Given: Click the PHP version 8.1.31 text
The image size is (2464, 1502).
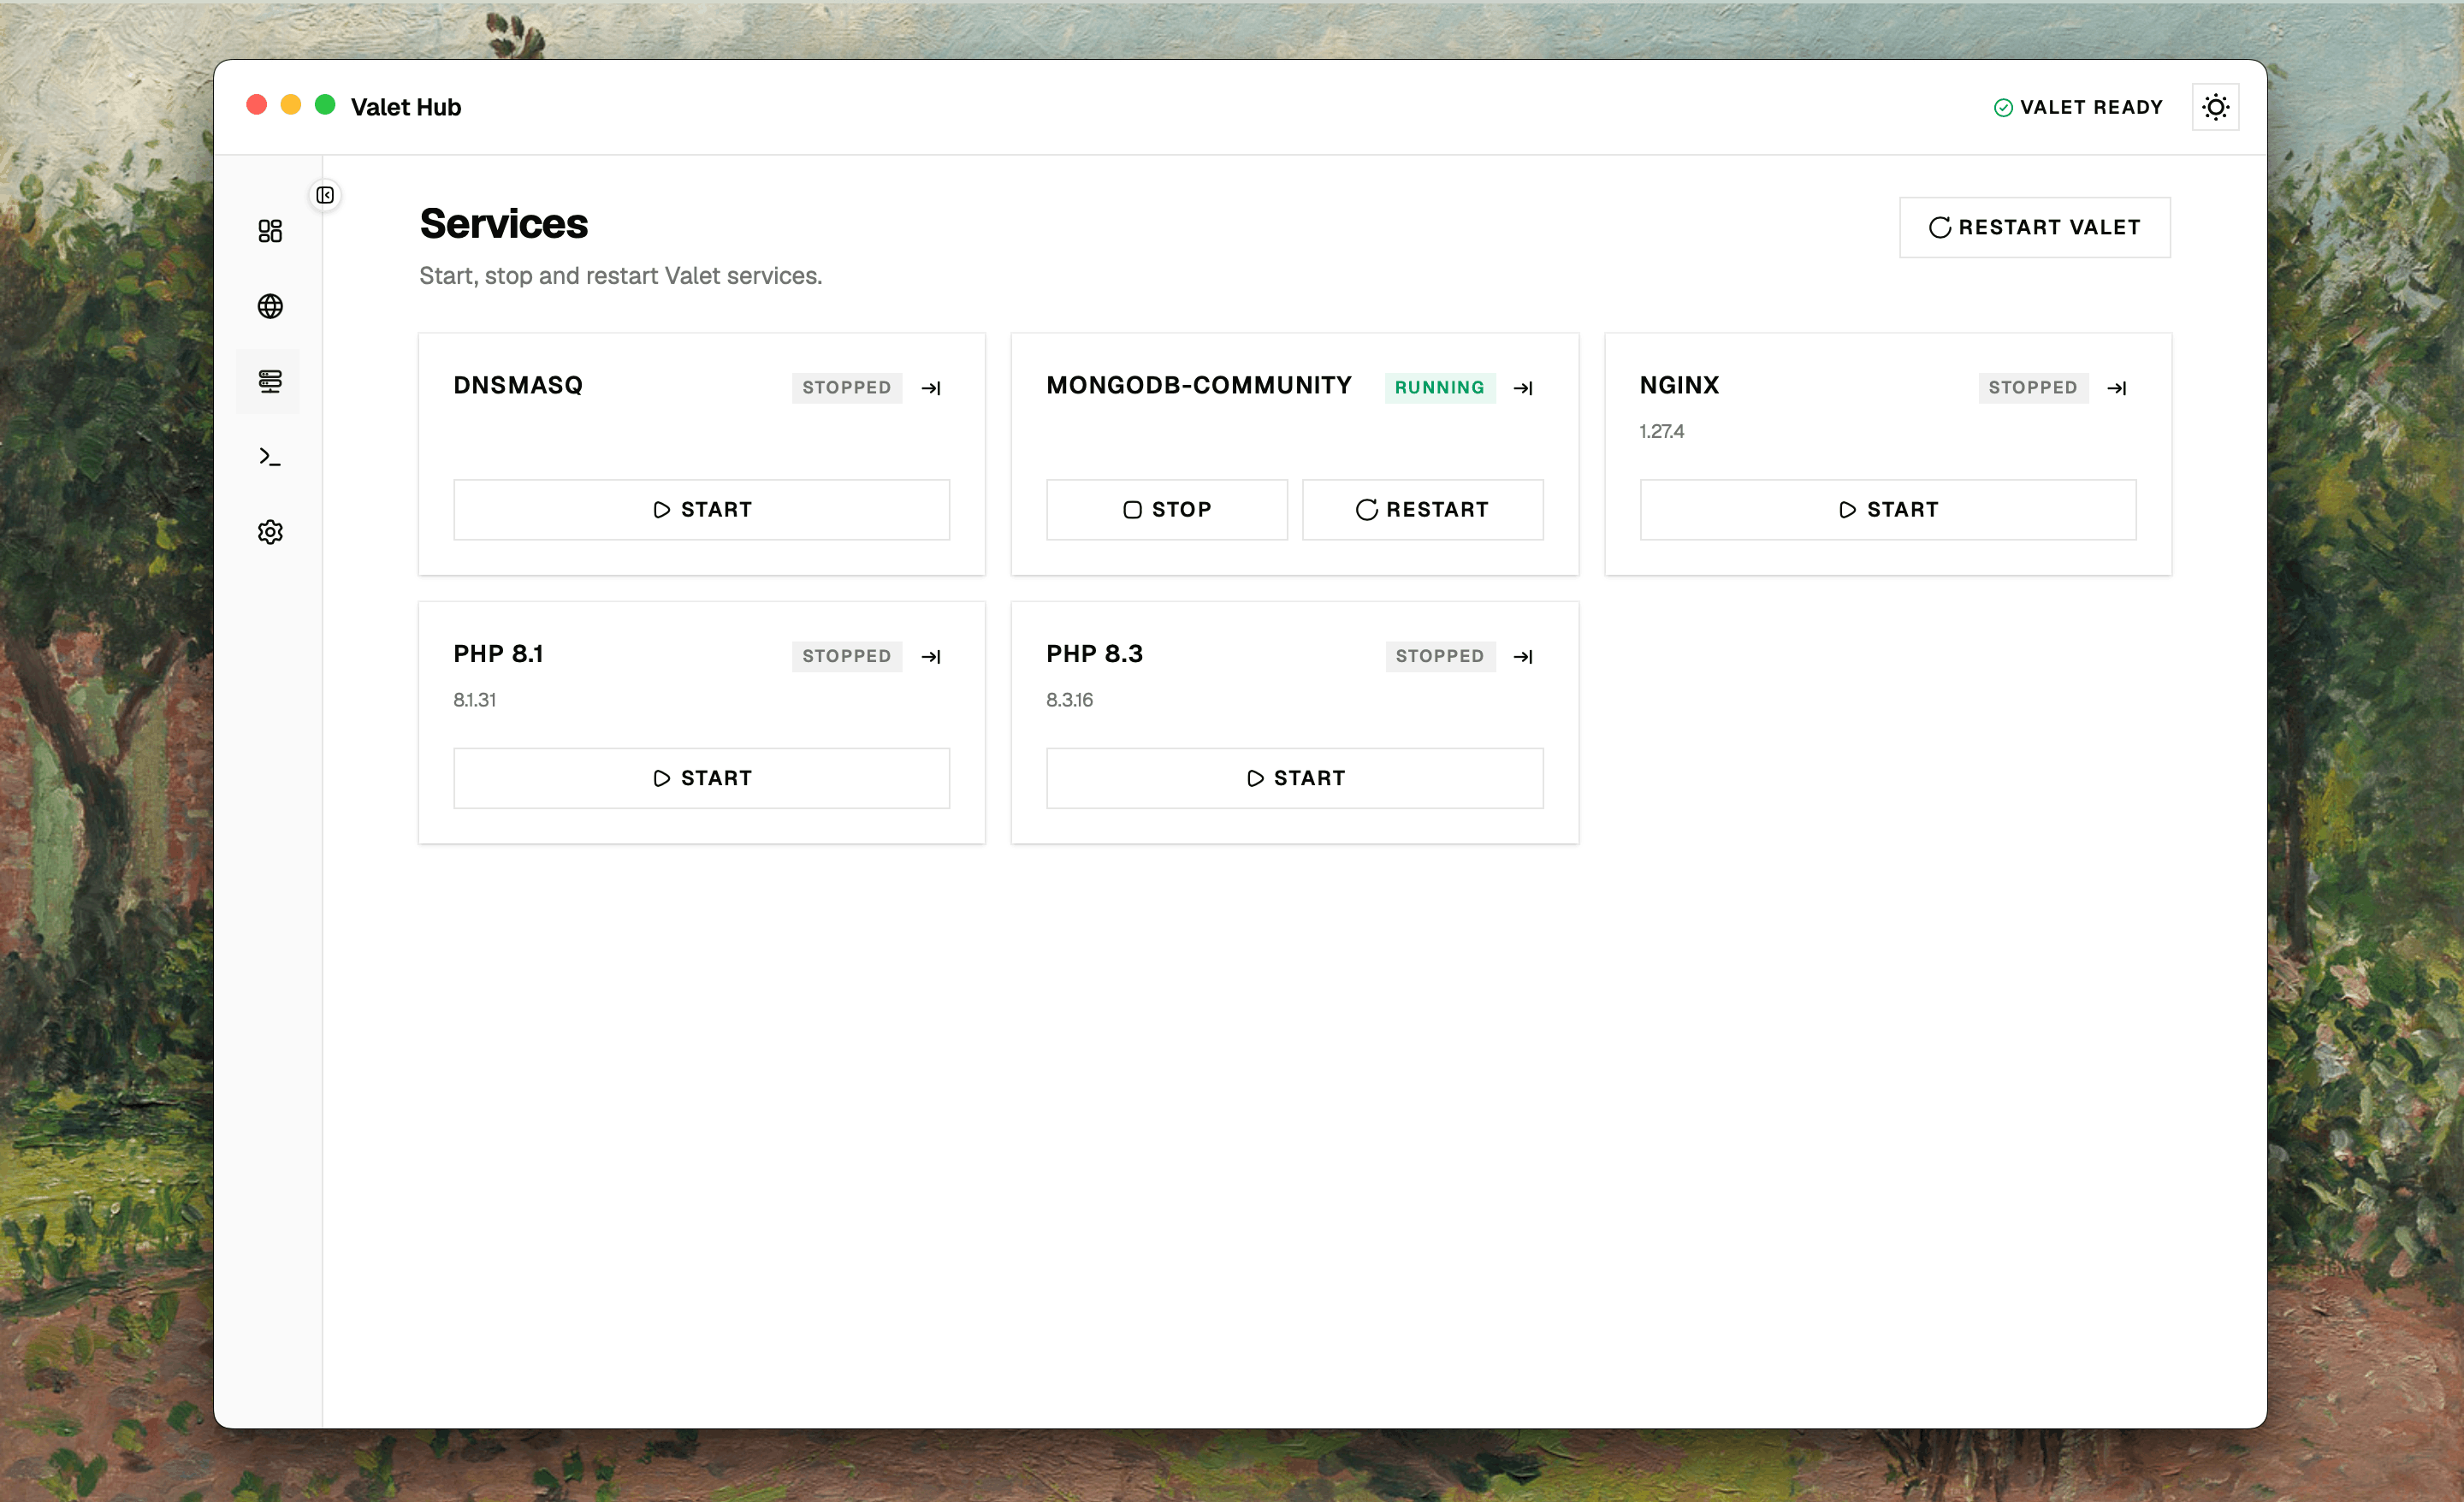Looking at the screenshot, I should (x=475, y=700).
